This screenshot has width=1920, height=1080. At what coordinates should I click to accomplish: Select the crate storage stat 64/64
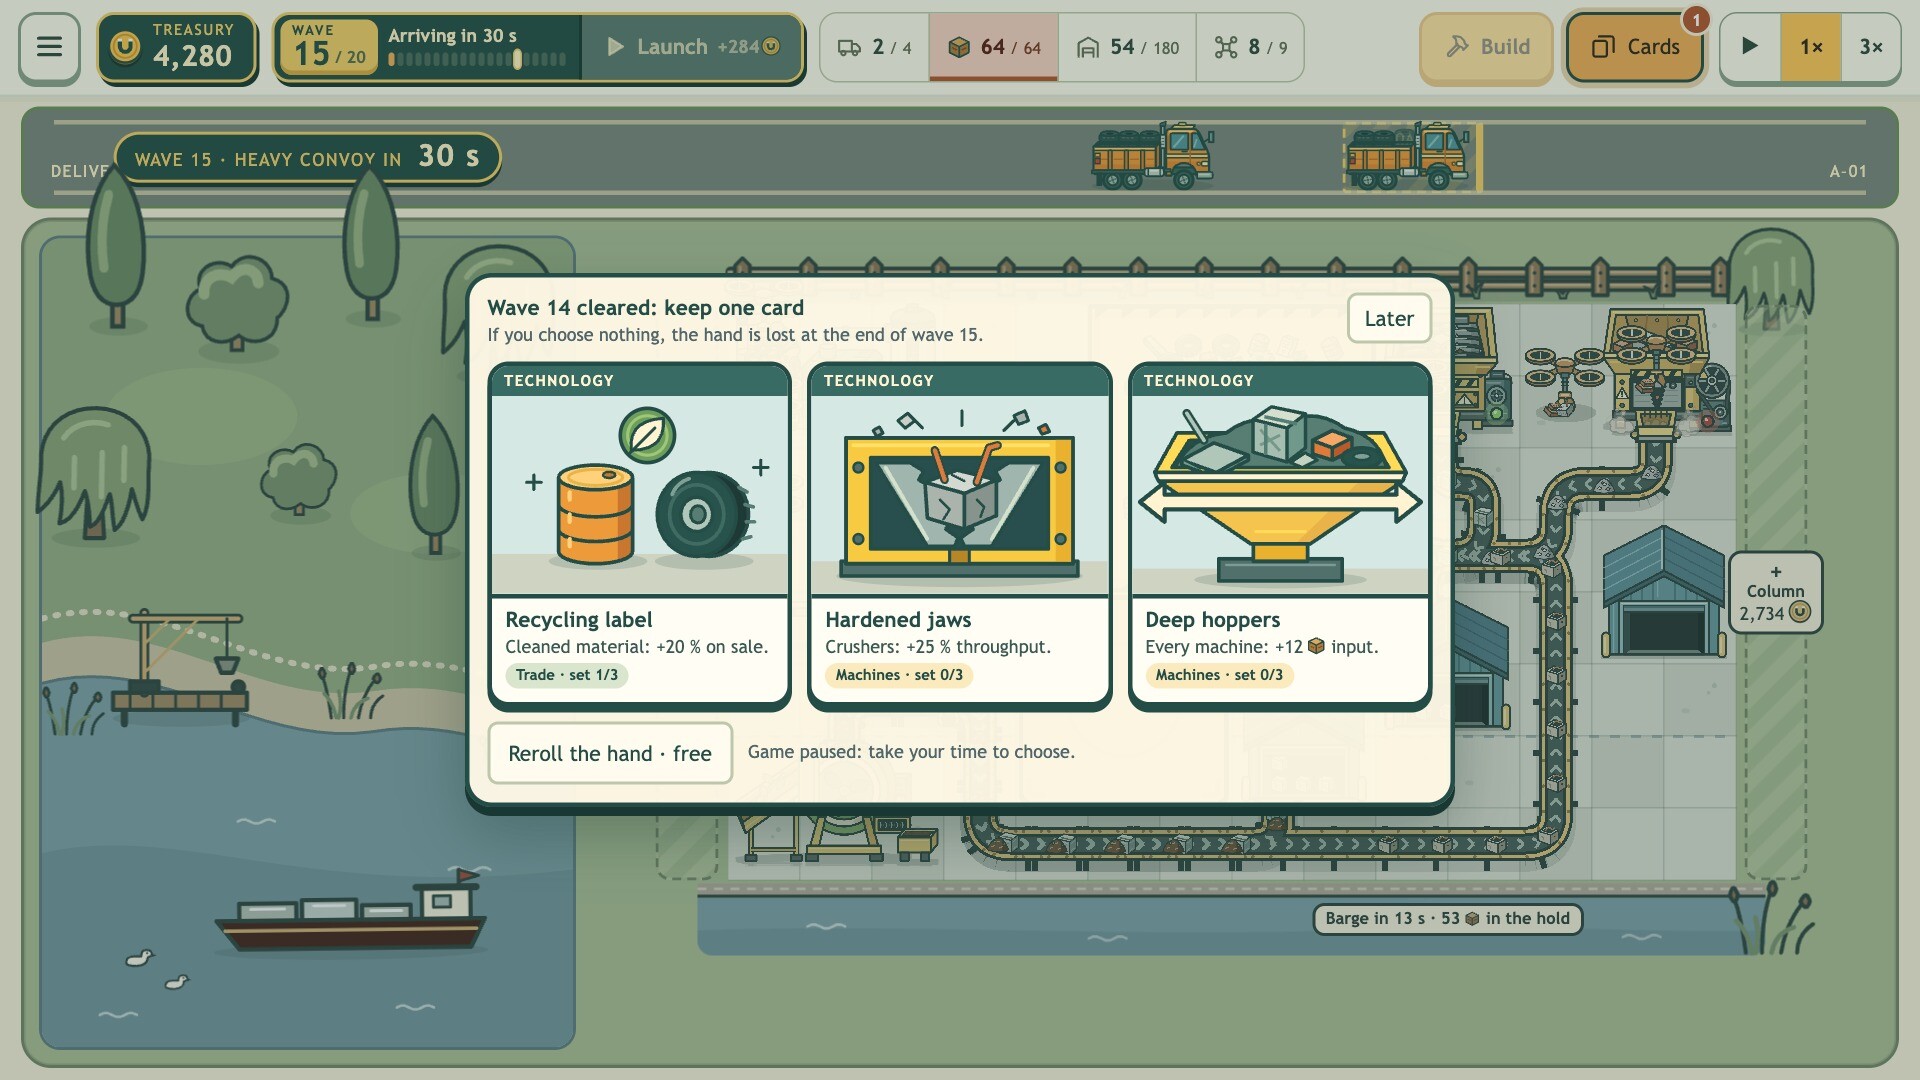[993, 47]
